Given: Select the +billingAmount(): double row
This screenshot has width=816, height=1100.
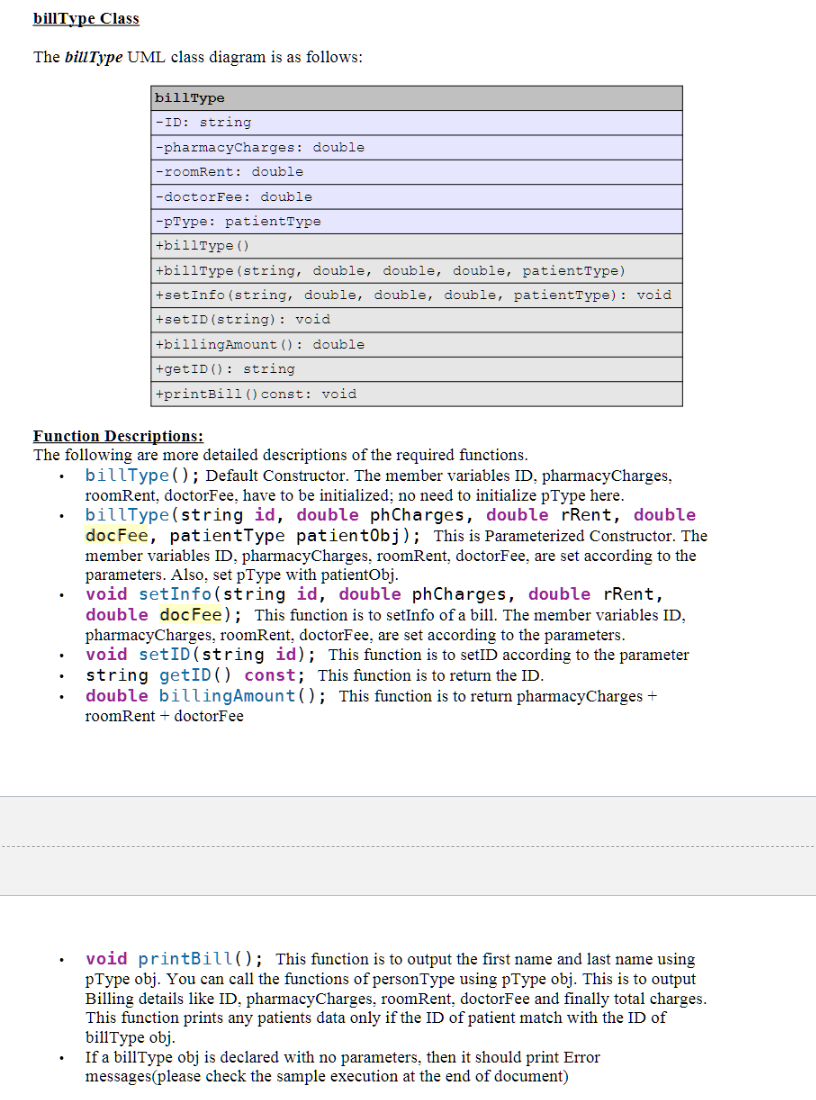Looking at the screenshot, I should 417,344.
